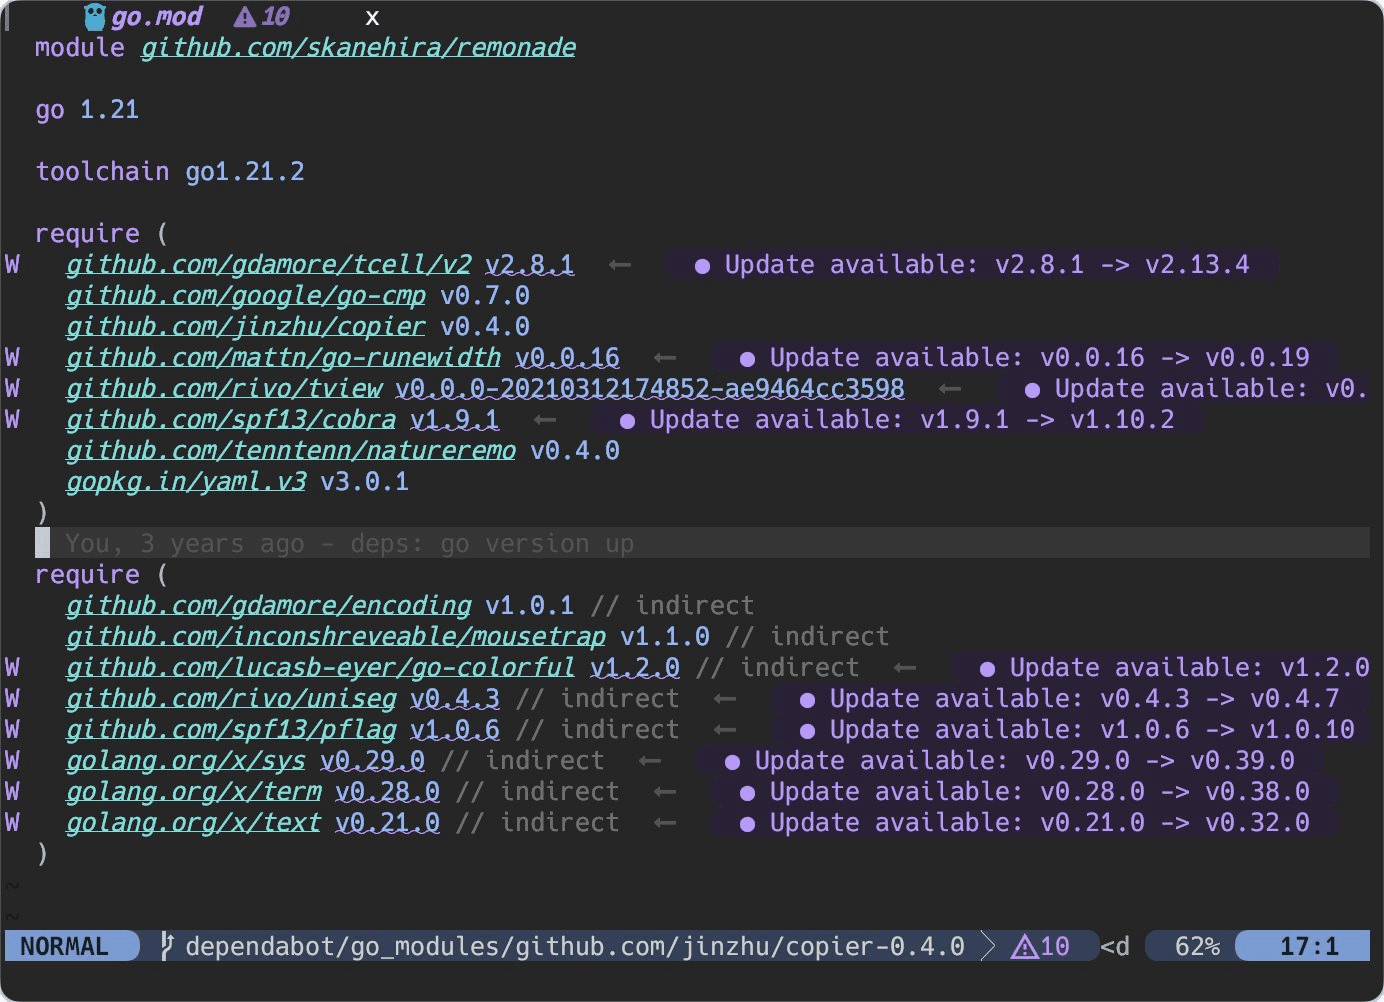Click the W warning sign beside tcell

coord(12,264)
